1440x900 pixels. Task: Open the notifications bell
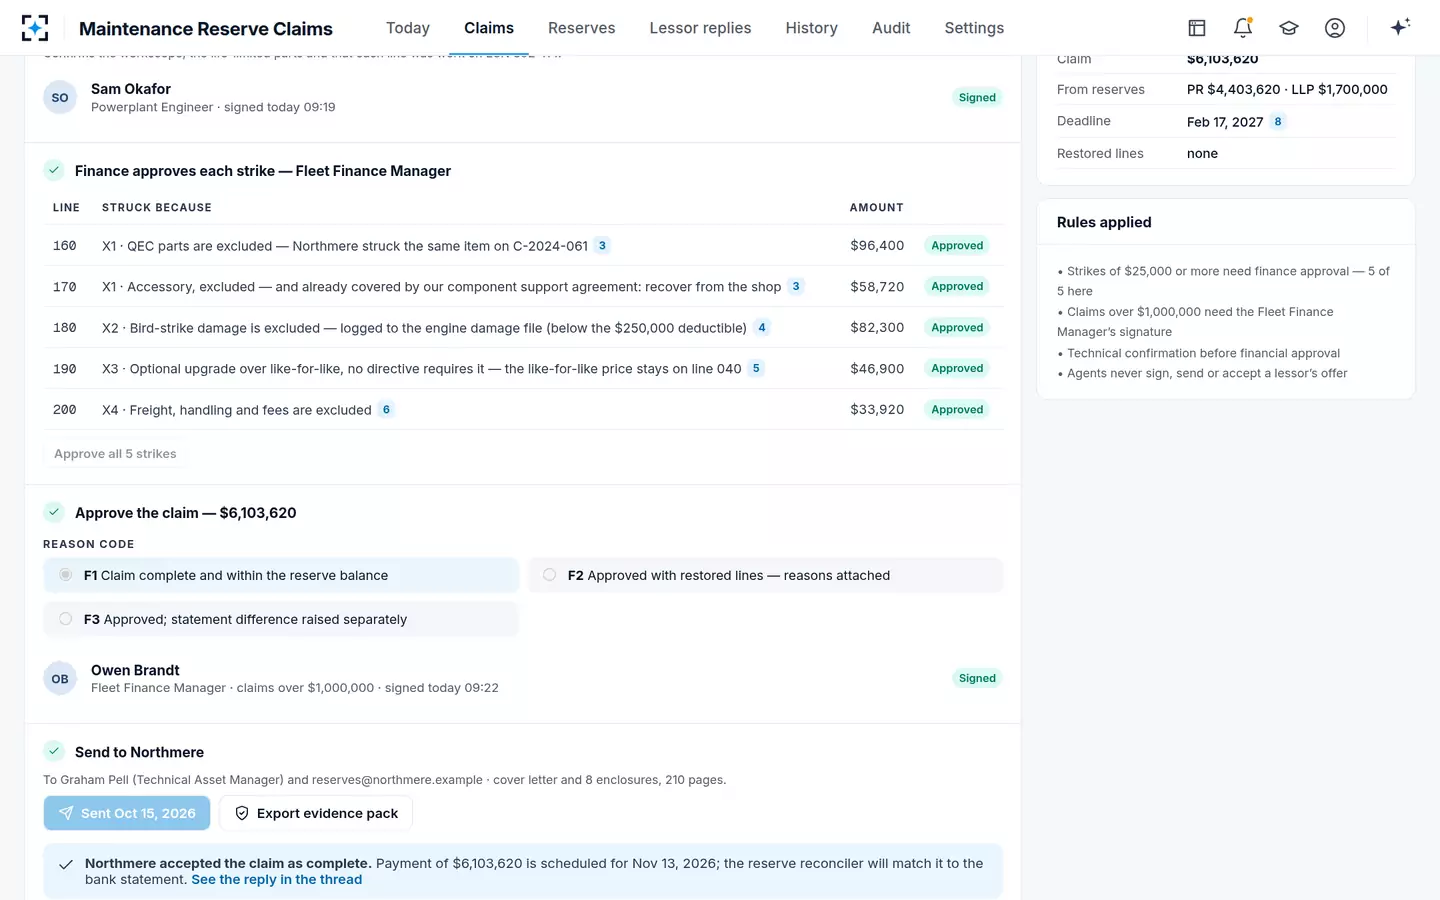[x=1243, y=28]
